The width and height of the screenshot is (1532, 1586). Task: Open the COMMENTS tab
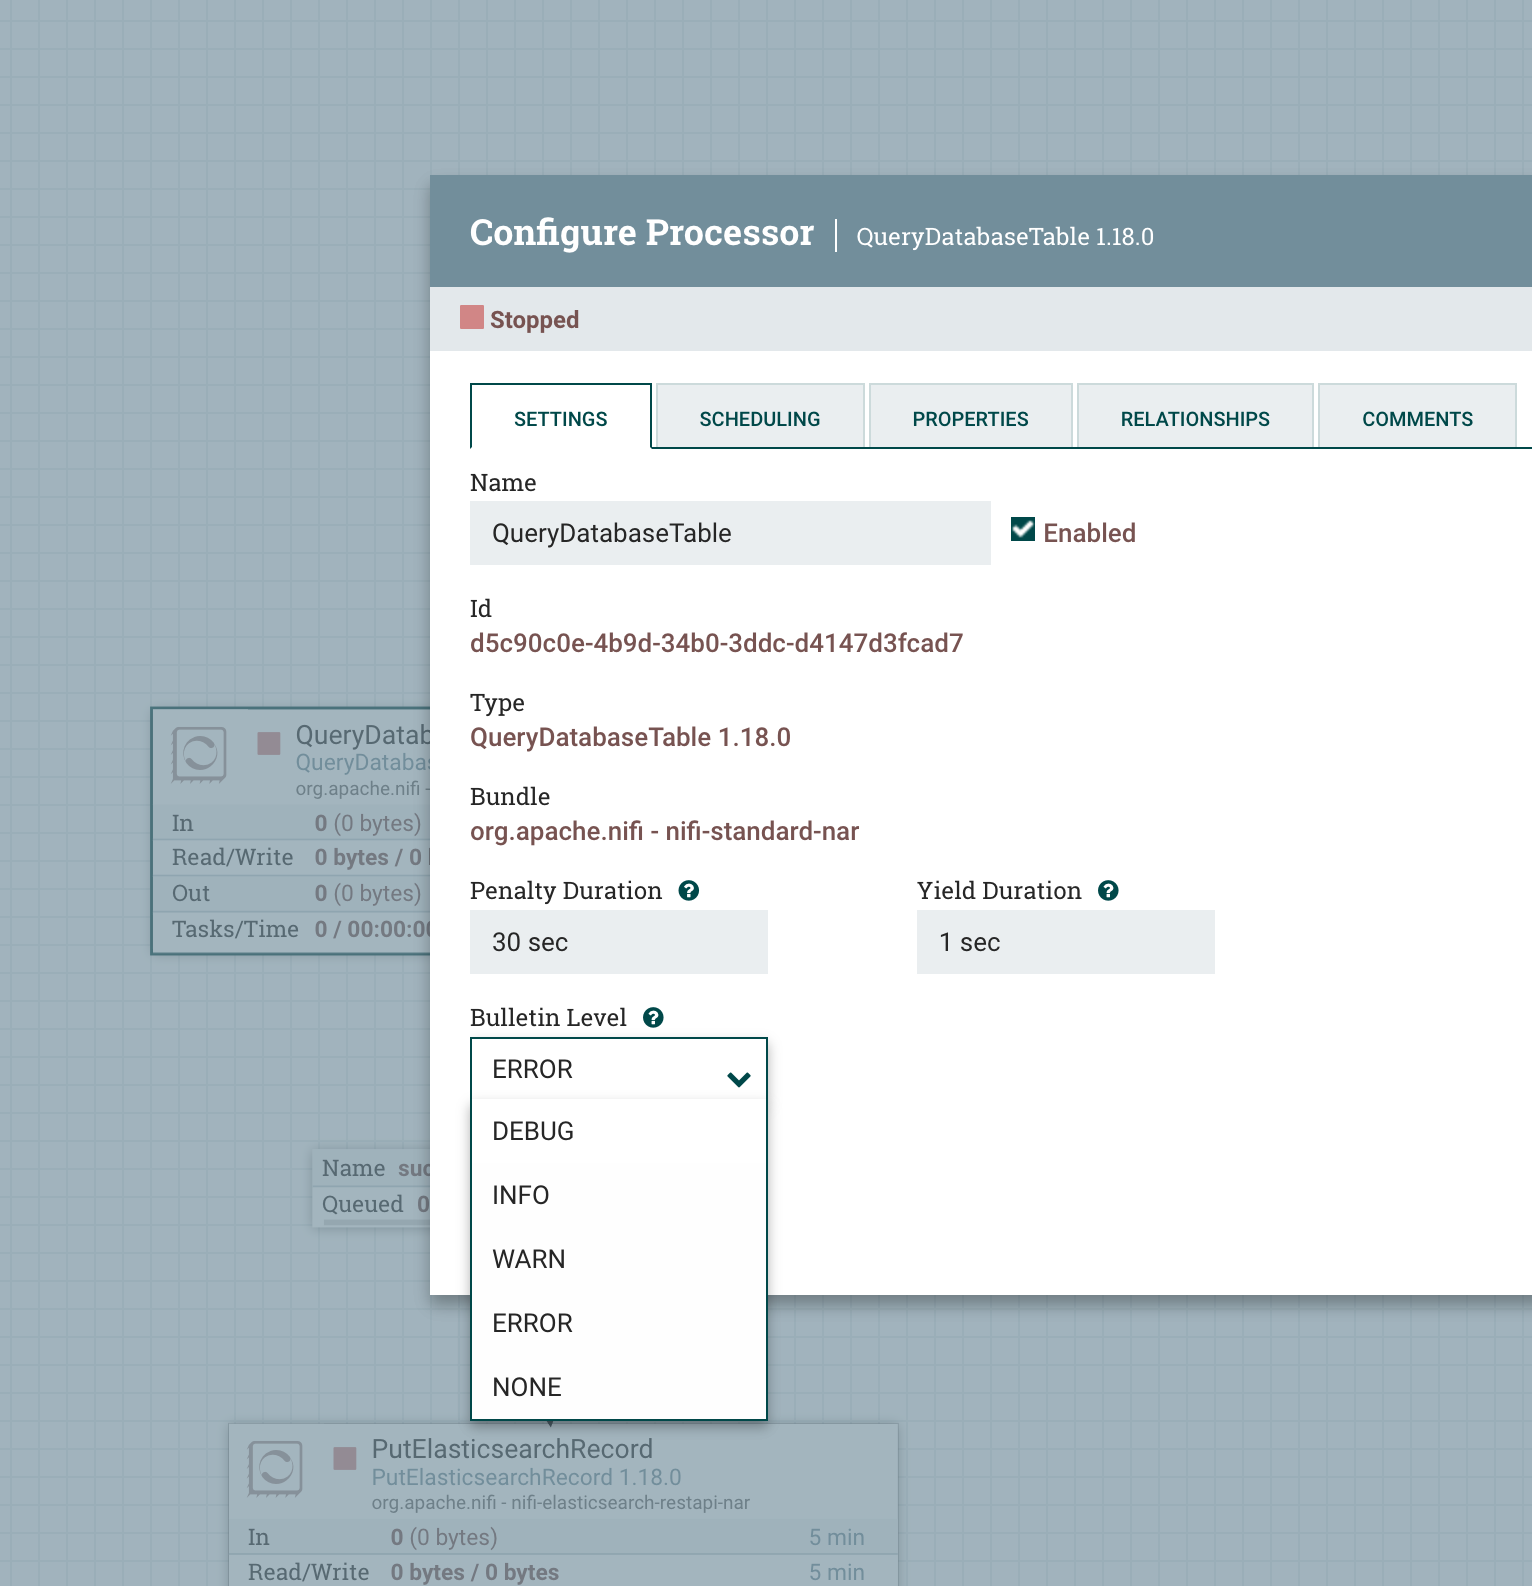(x=1417, y=418)
